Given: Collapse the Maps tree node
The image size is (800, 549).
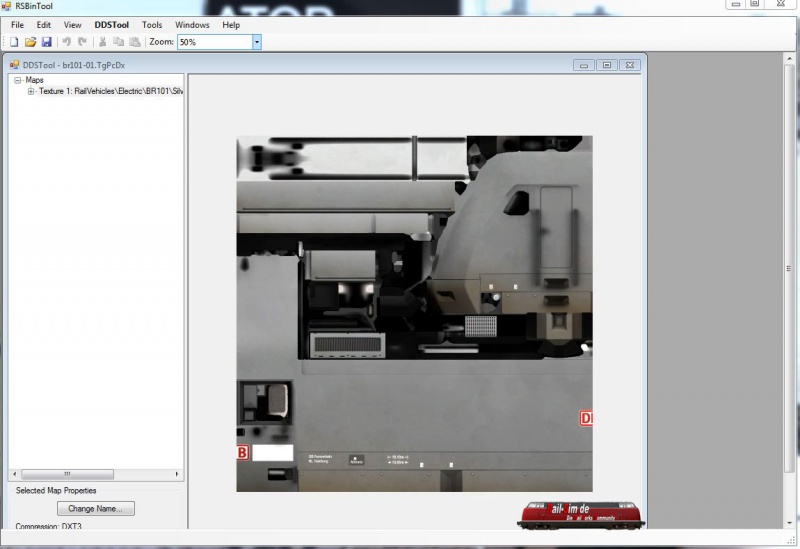Looking at the screenshot, I should [18, 80].
